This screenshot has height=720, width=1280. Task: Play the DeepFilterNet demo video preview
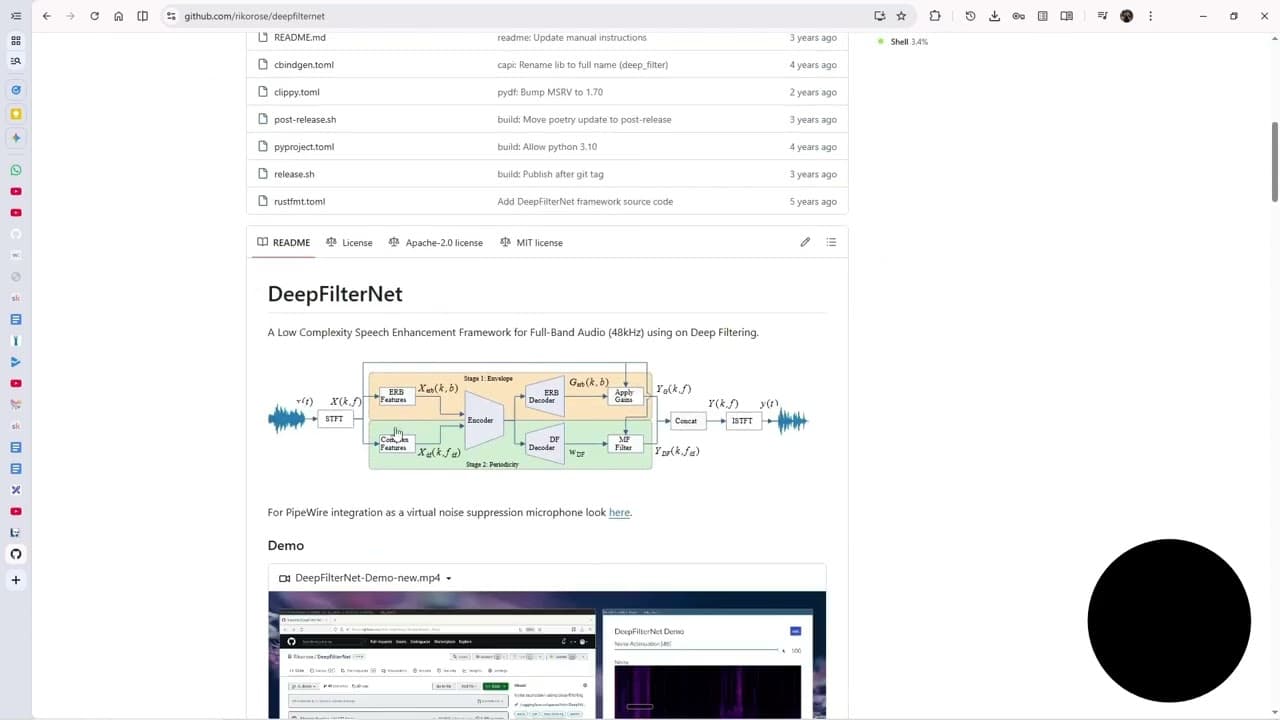click(x=547, y=655)
